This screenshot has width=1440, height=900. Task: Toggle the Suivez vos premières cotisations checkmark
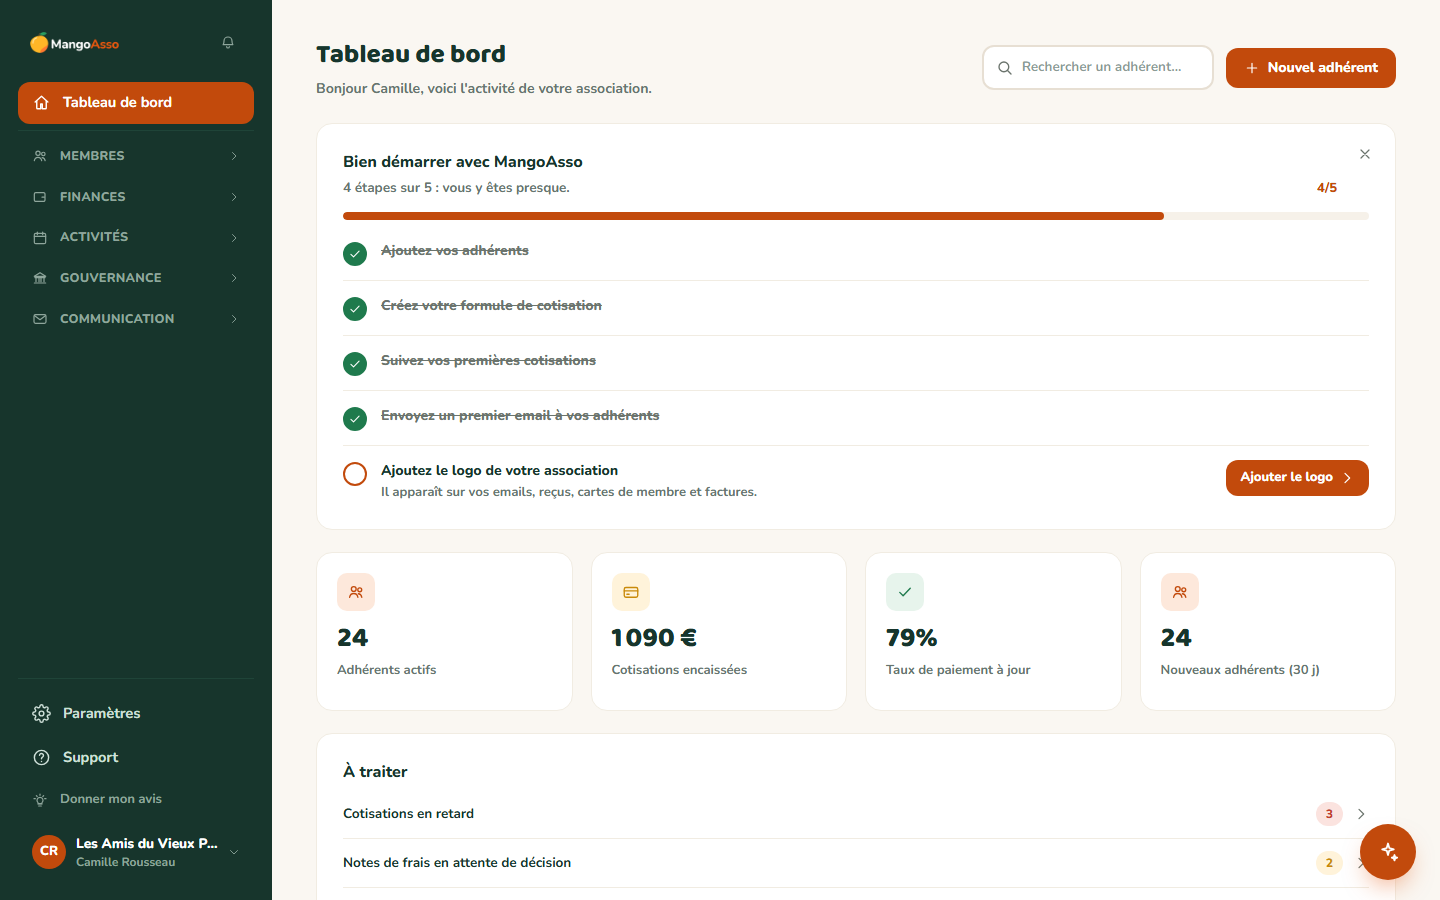[355, 364]
